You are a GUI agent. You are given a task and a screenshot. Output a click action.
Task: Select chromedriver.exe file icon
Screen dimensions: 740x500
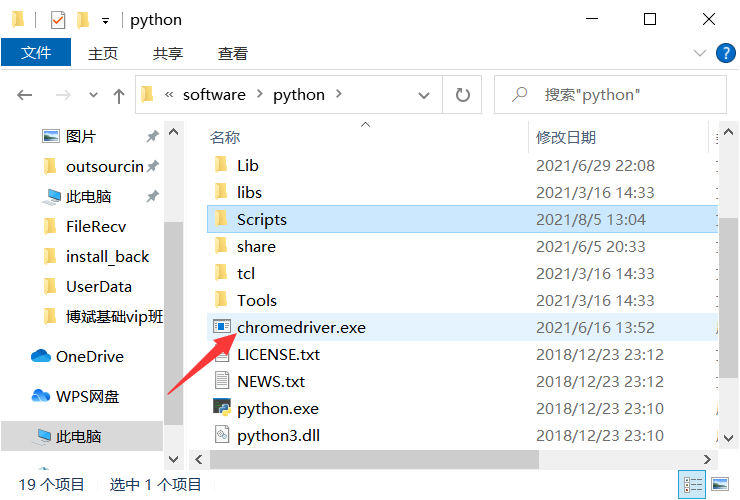(221, 326)
